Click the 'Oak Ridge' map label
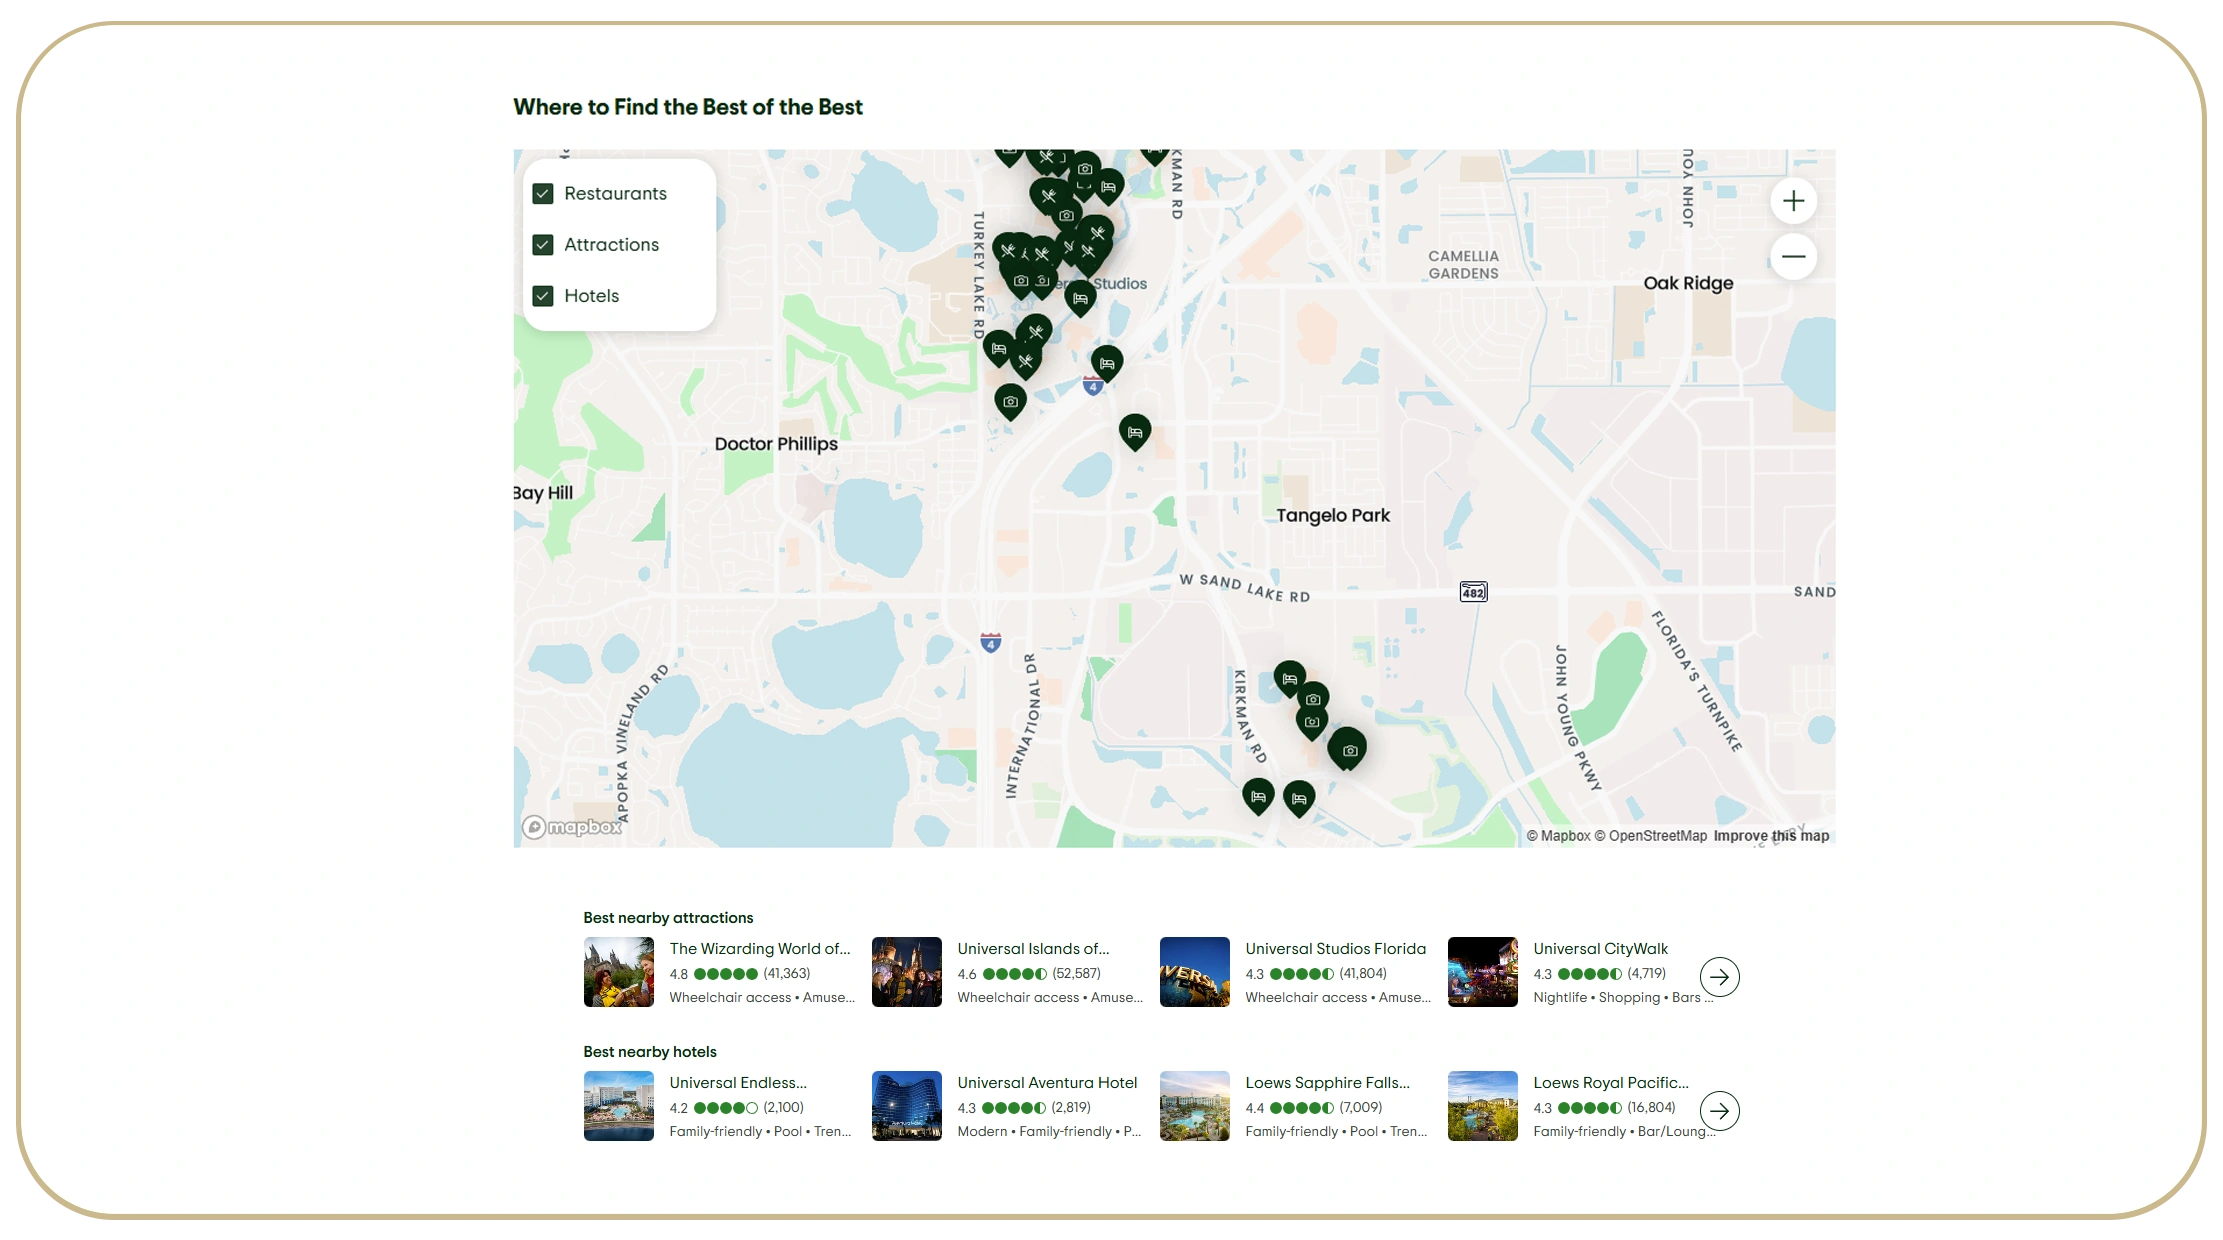This screenshot has height=1240, width=2223. (x=1688, y=283)
